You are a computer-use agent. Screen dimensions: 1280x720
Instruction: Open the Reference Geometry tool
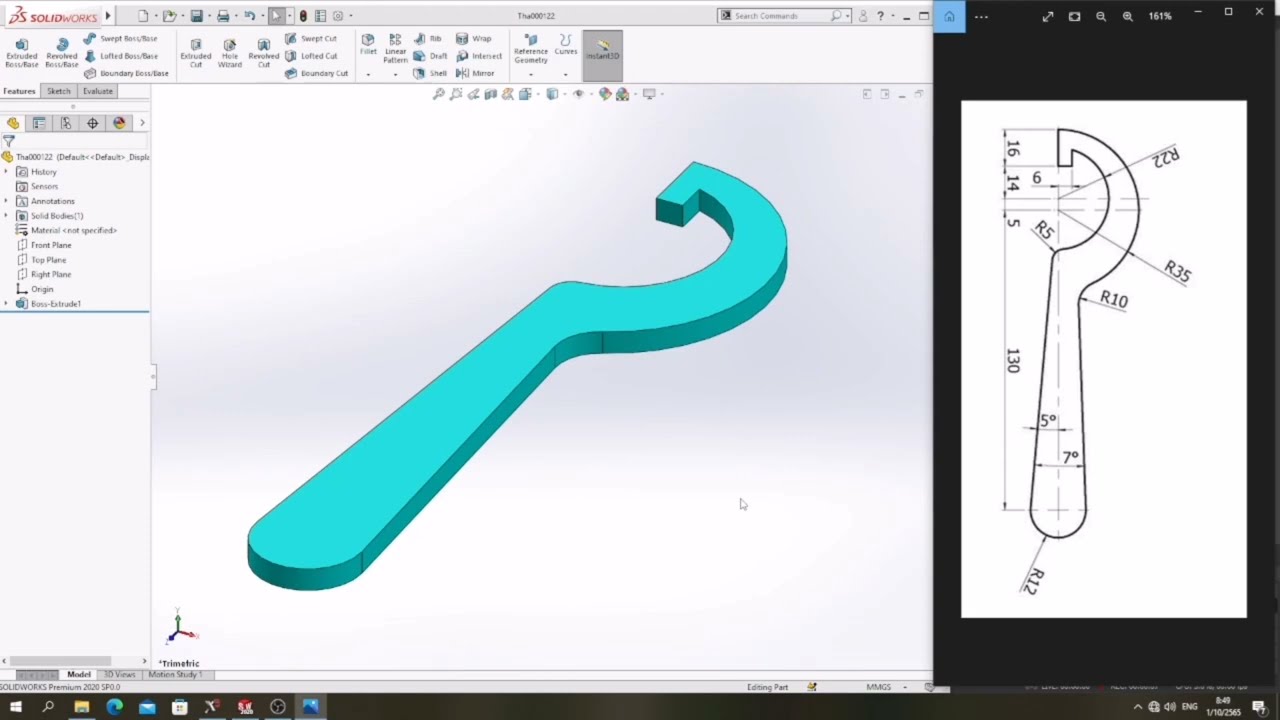pos(531,49)
